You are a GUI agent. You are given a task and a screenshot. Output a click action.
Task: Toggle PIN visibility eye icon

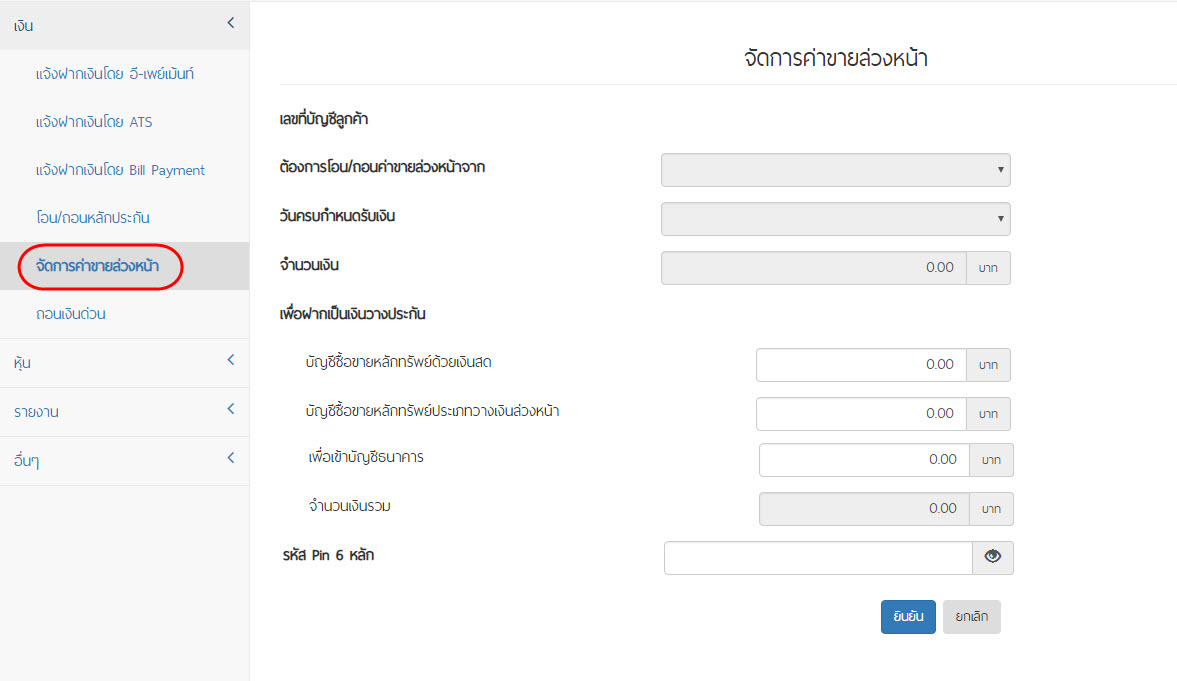[x=992, y=557]
